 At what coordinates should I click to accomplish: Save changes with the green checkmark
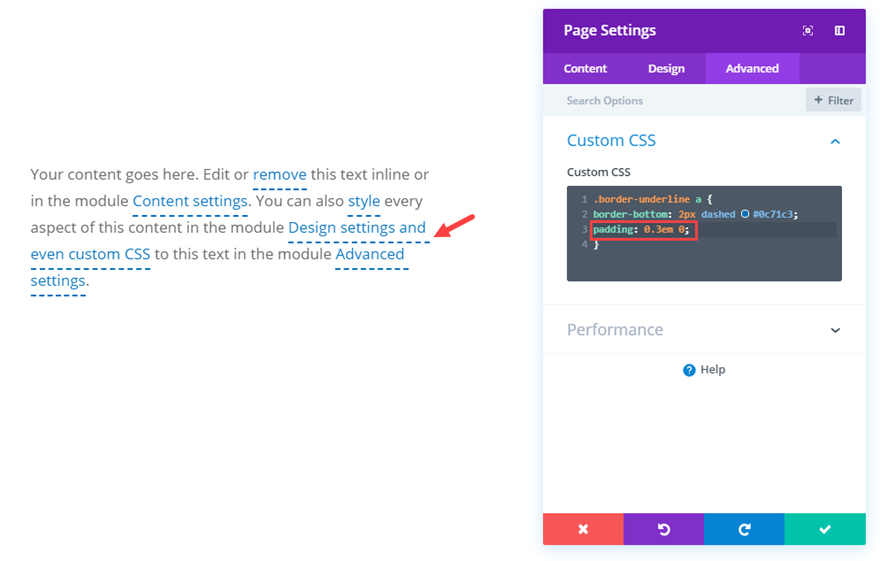point(825,529)
